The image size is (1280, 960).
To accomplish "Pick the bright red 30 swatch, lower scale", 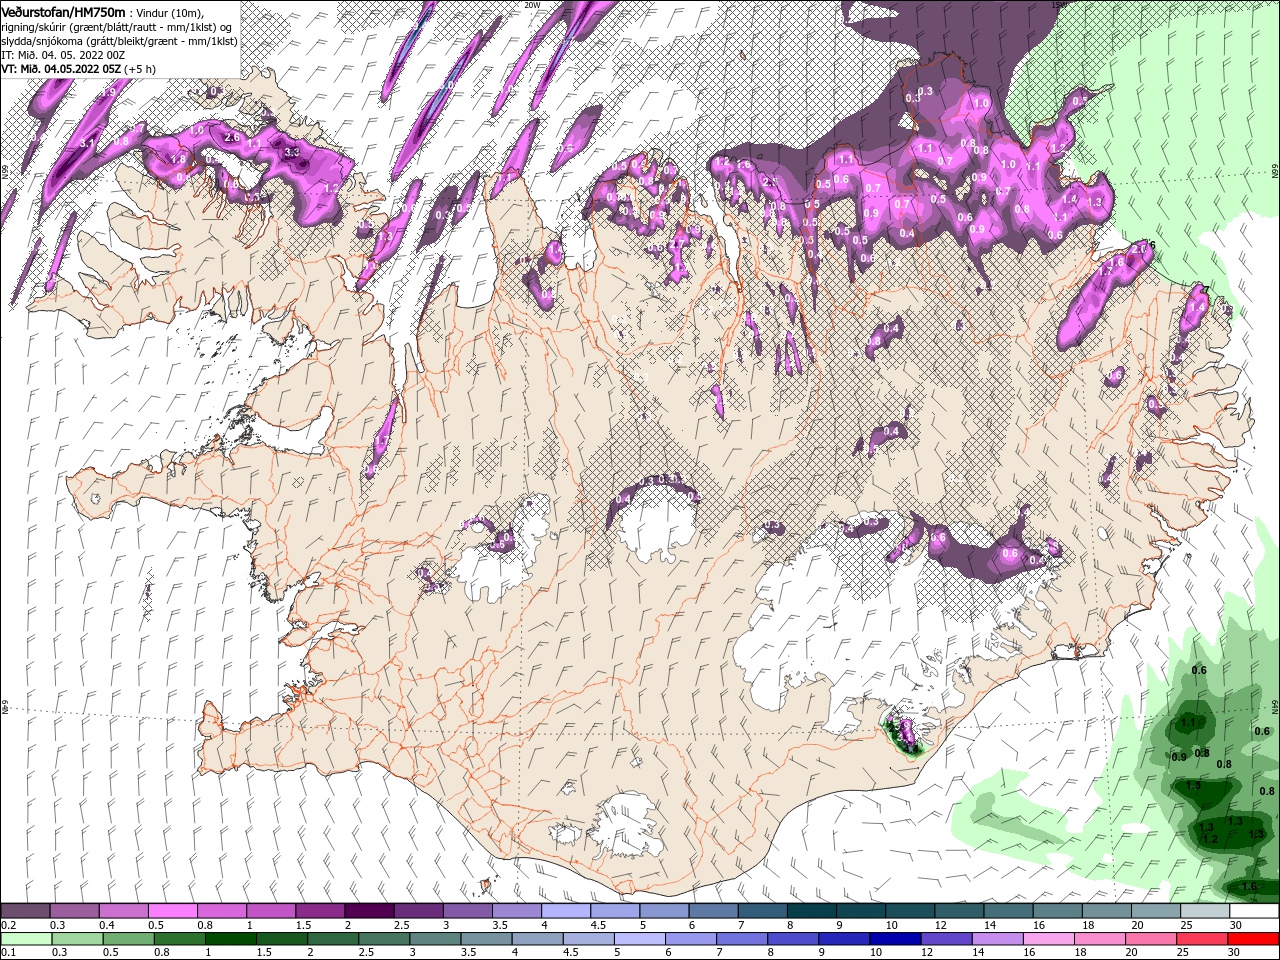I will click(1253, 939).
